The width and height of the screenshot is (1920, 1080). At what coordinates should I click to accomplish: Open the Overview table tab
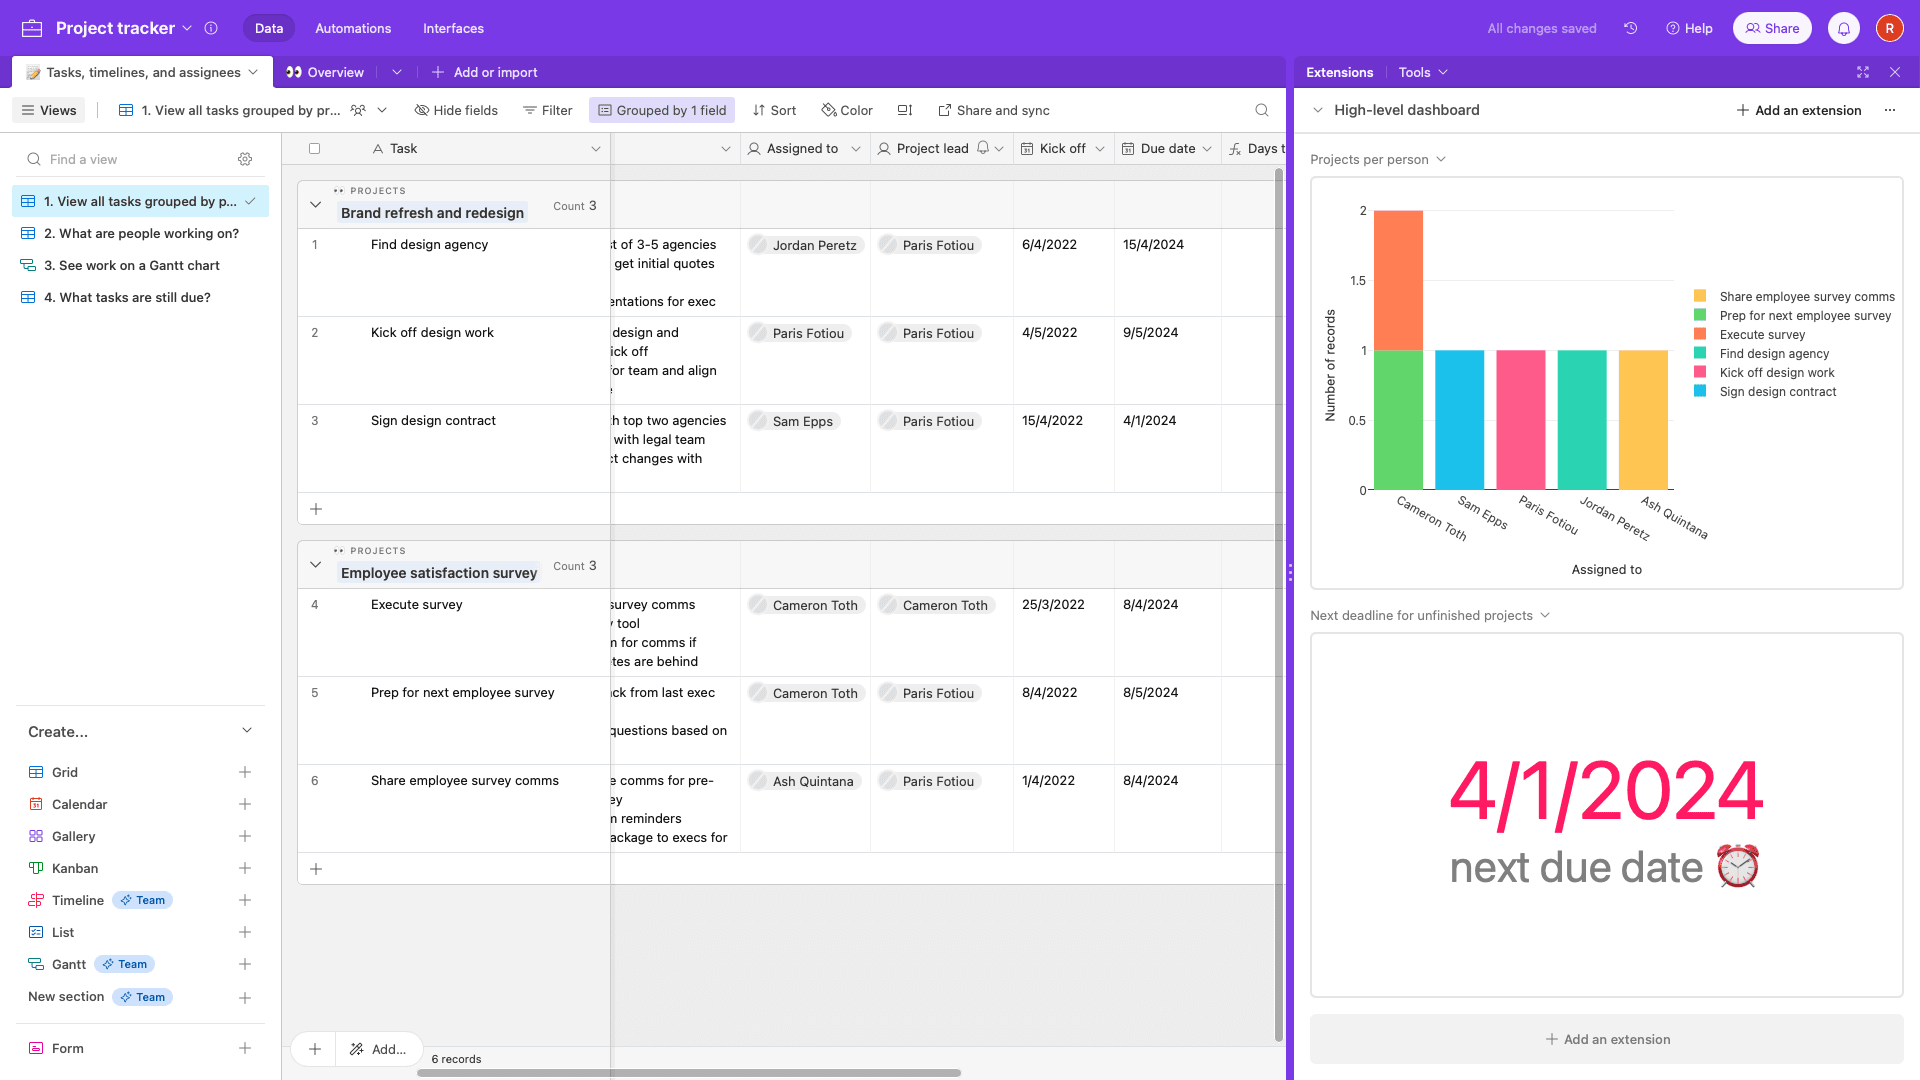click(325, 72)
